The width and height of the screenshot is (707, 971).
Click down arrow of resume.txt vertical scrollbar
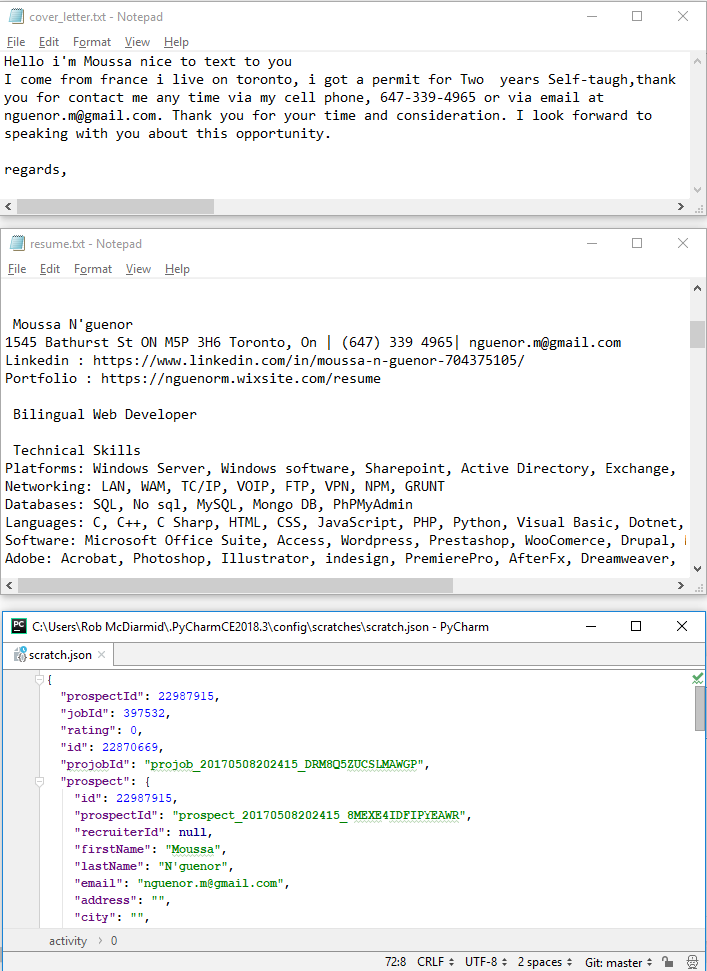(x=697, y=569)
